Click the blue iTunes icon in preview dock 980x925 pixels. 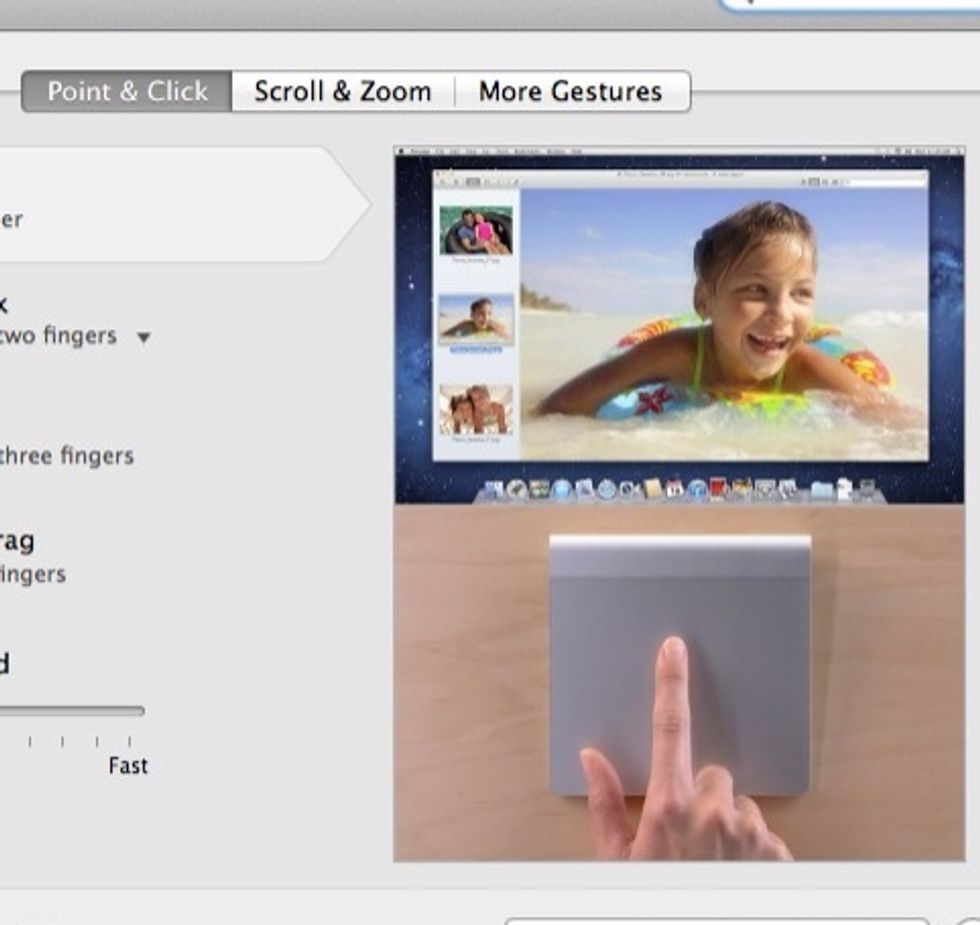tap(697, 490)
